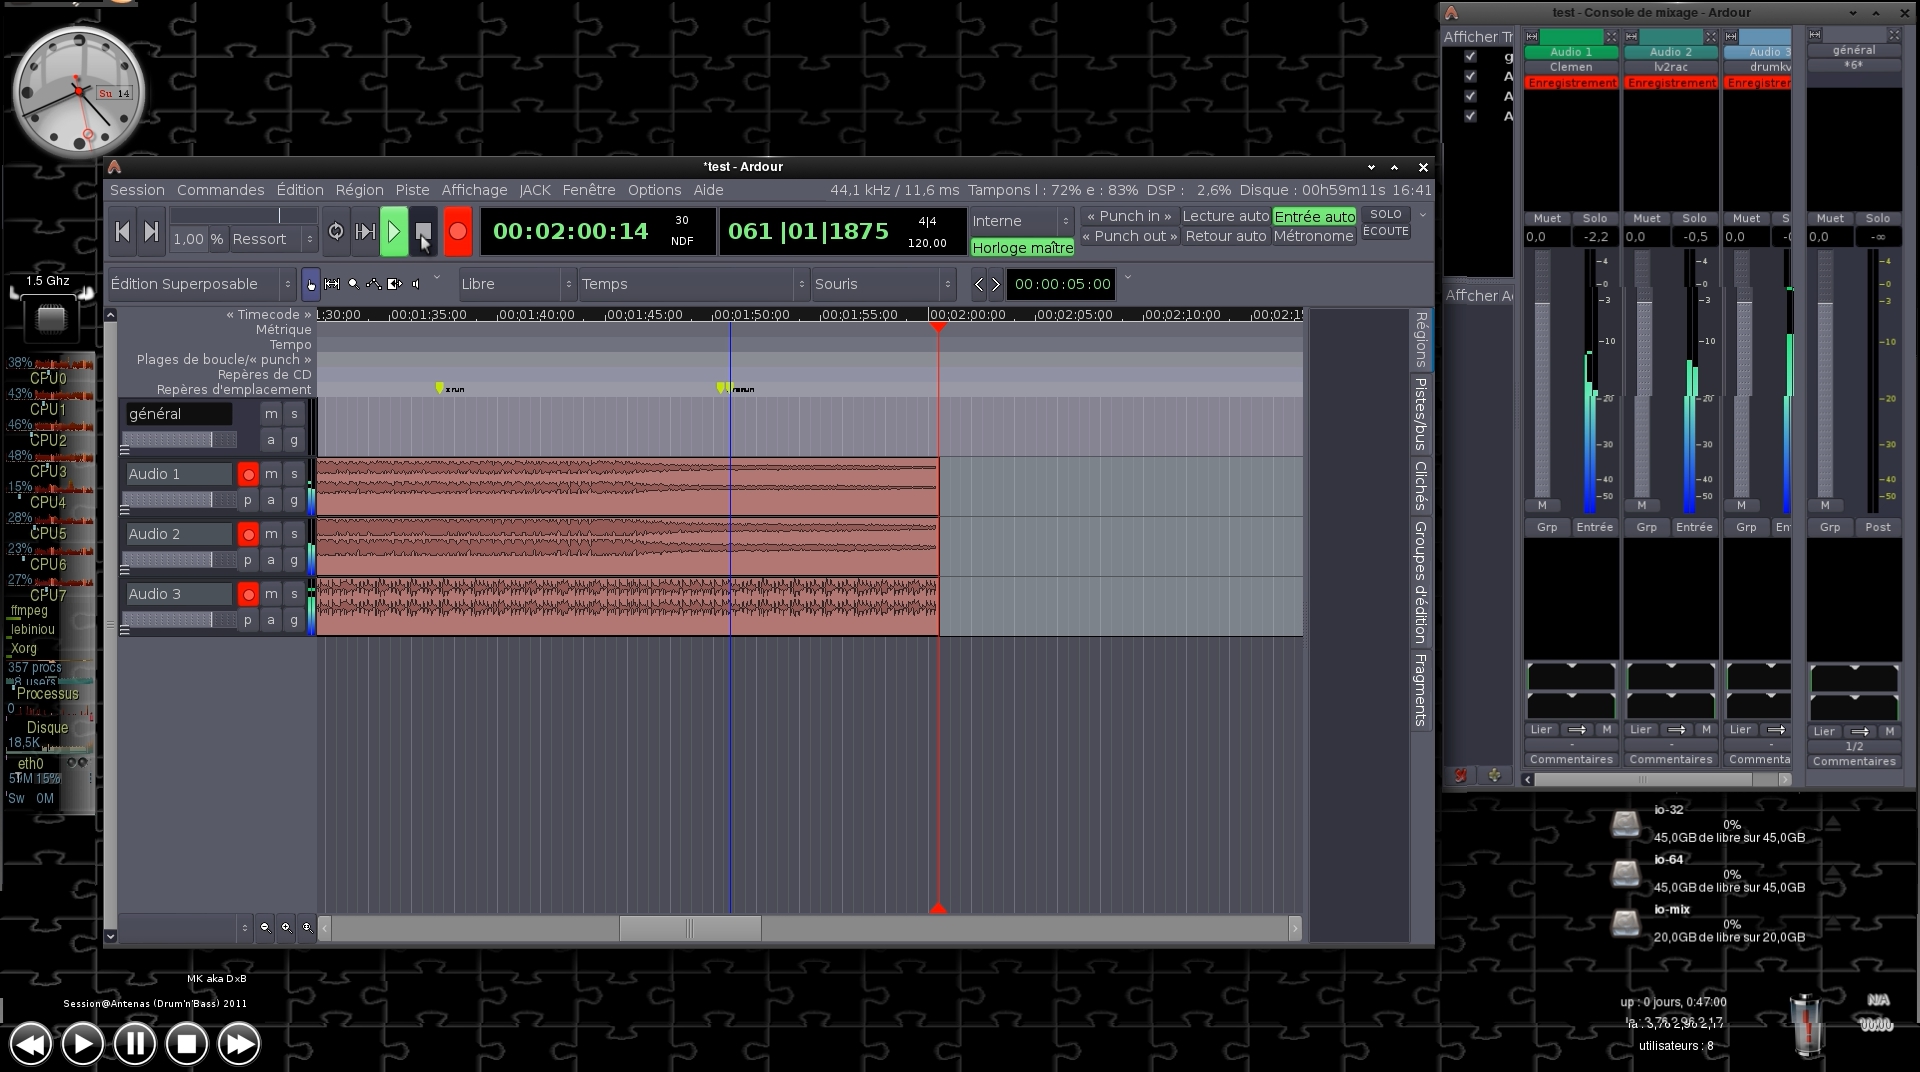Open Région menu
This screenshot has height=1072, width=1920.
coord(359,190)
